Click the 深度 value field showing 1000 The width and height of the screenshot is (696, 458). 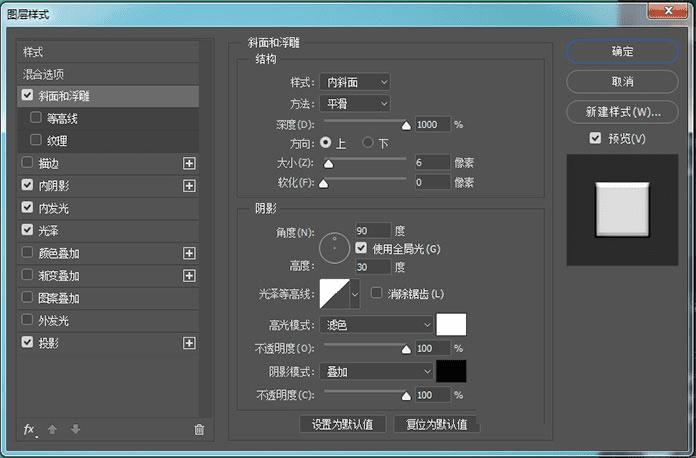(x=432, y=125)
